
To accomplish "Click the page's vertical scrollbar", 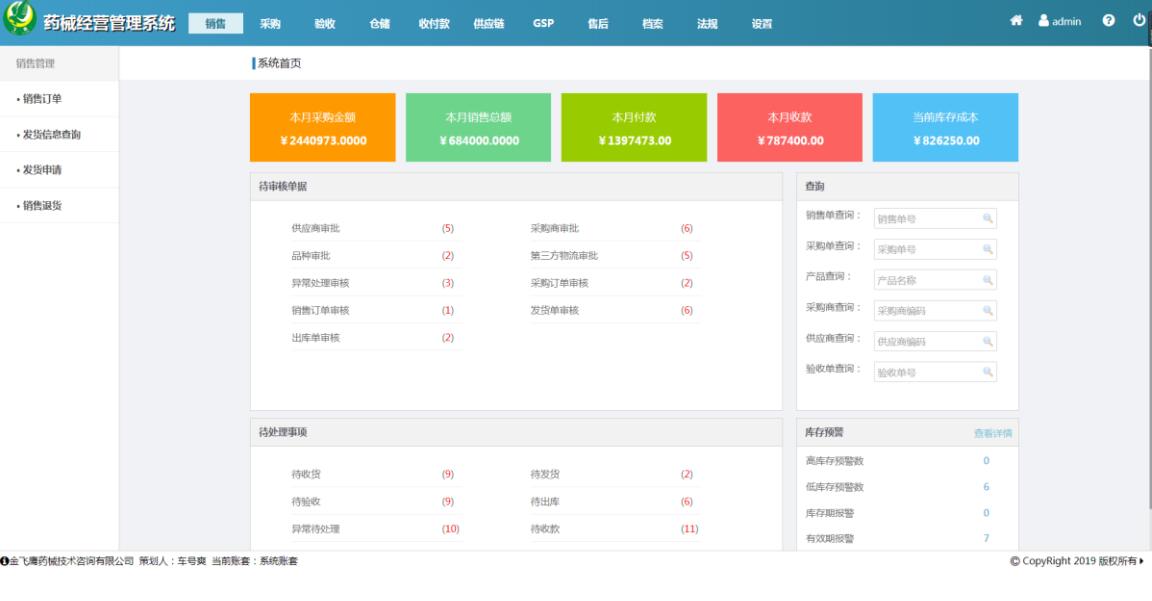I will click(x=1150, y=279).
